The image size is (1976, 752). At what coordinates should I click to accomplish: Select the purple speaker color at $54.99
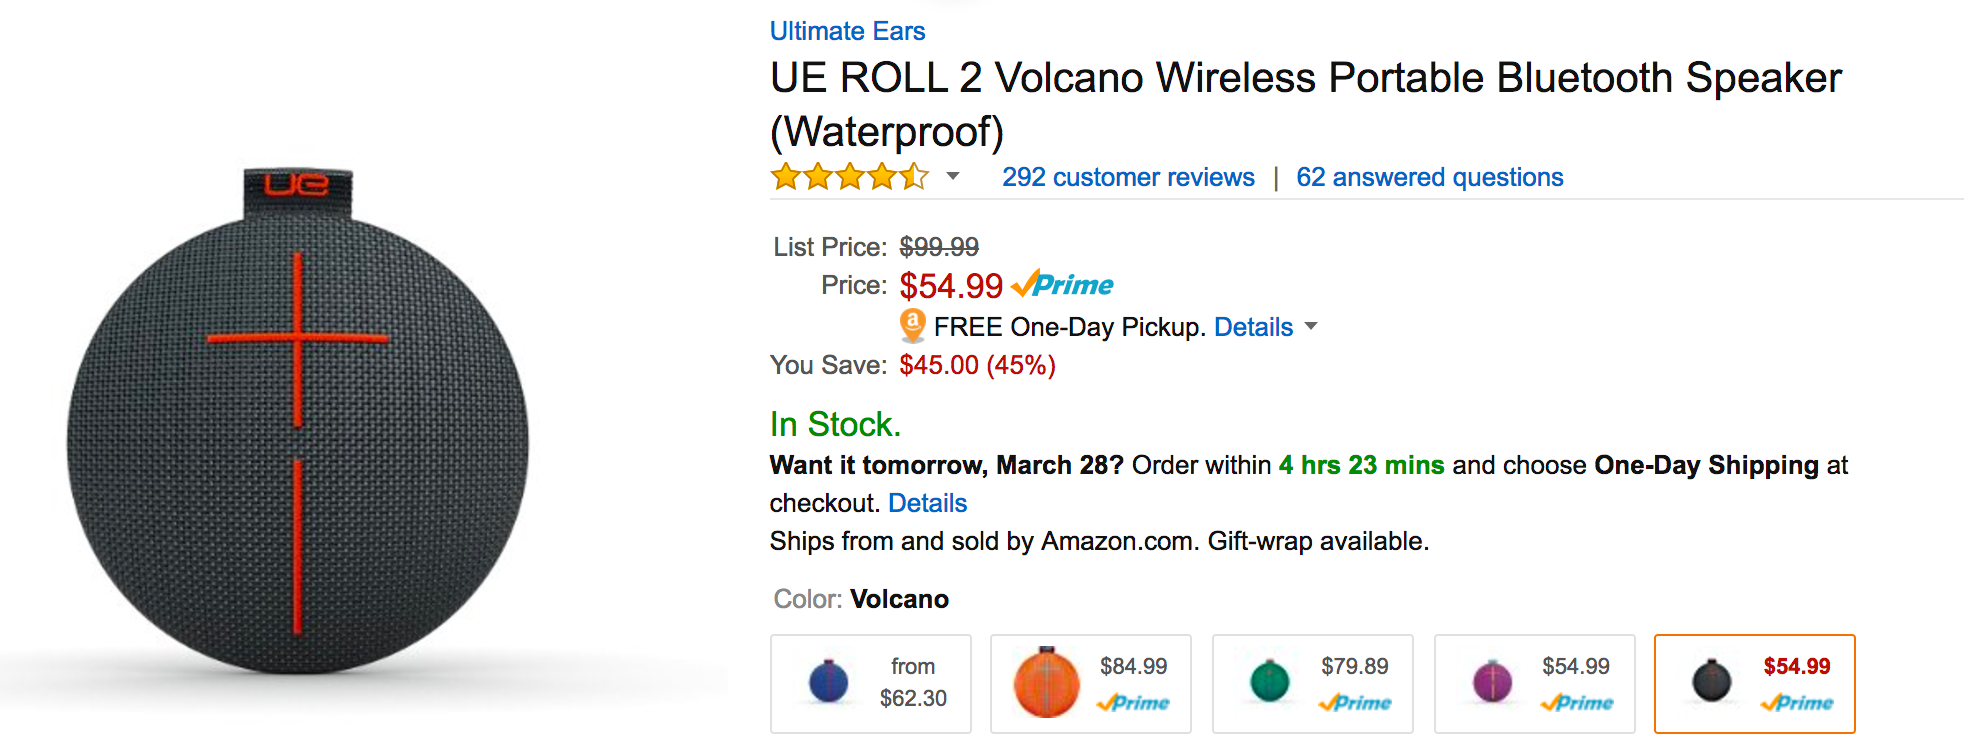(1534, 684)
